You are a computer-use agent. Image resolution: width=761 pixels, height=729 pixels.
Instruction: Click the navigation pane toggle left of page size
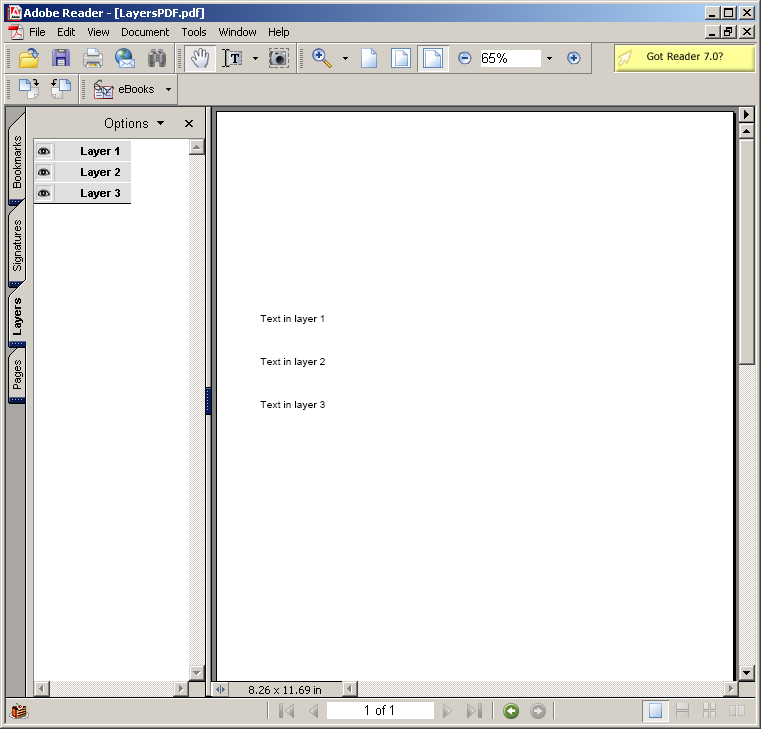tap(220, 689)
